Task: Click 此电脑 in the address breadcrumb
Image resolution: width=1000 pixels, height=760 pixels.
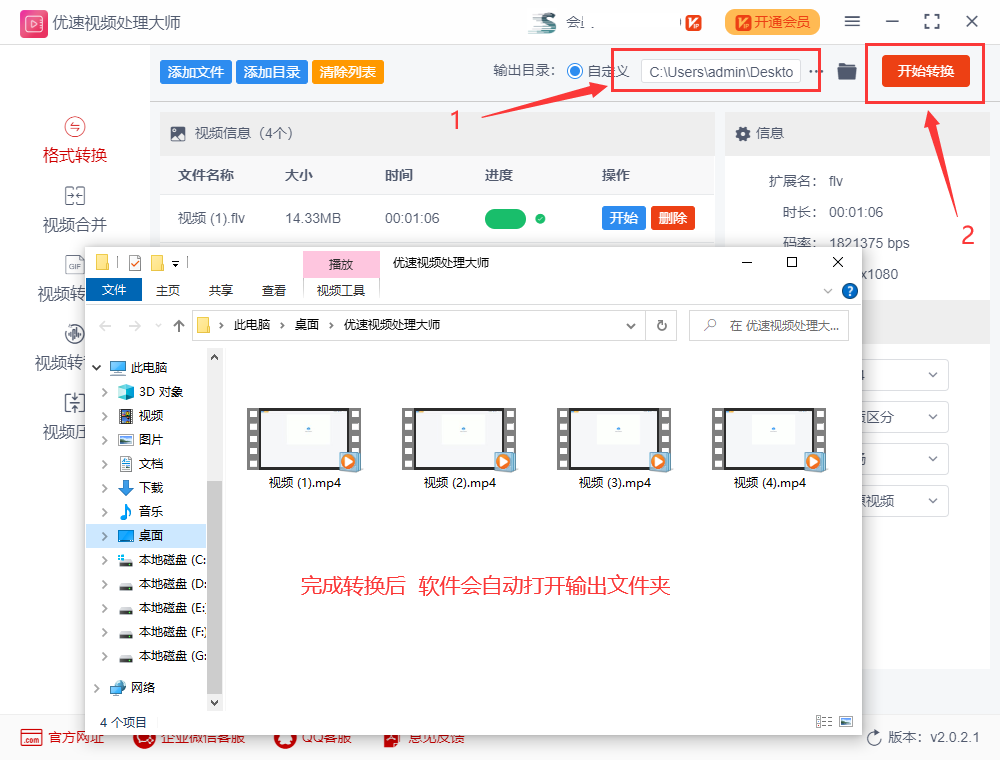Action: pos(251,325)
